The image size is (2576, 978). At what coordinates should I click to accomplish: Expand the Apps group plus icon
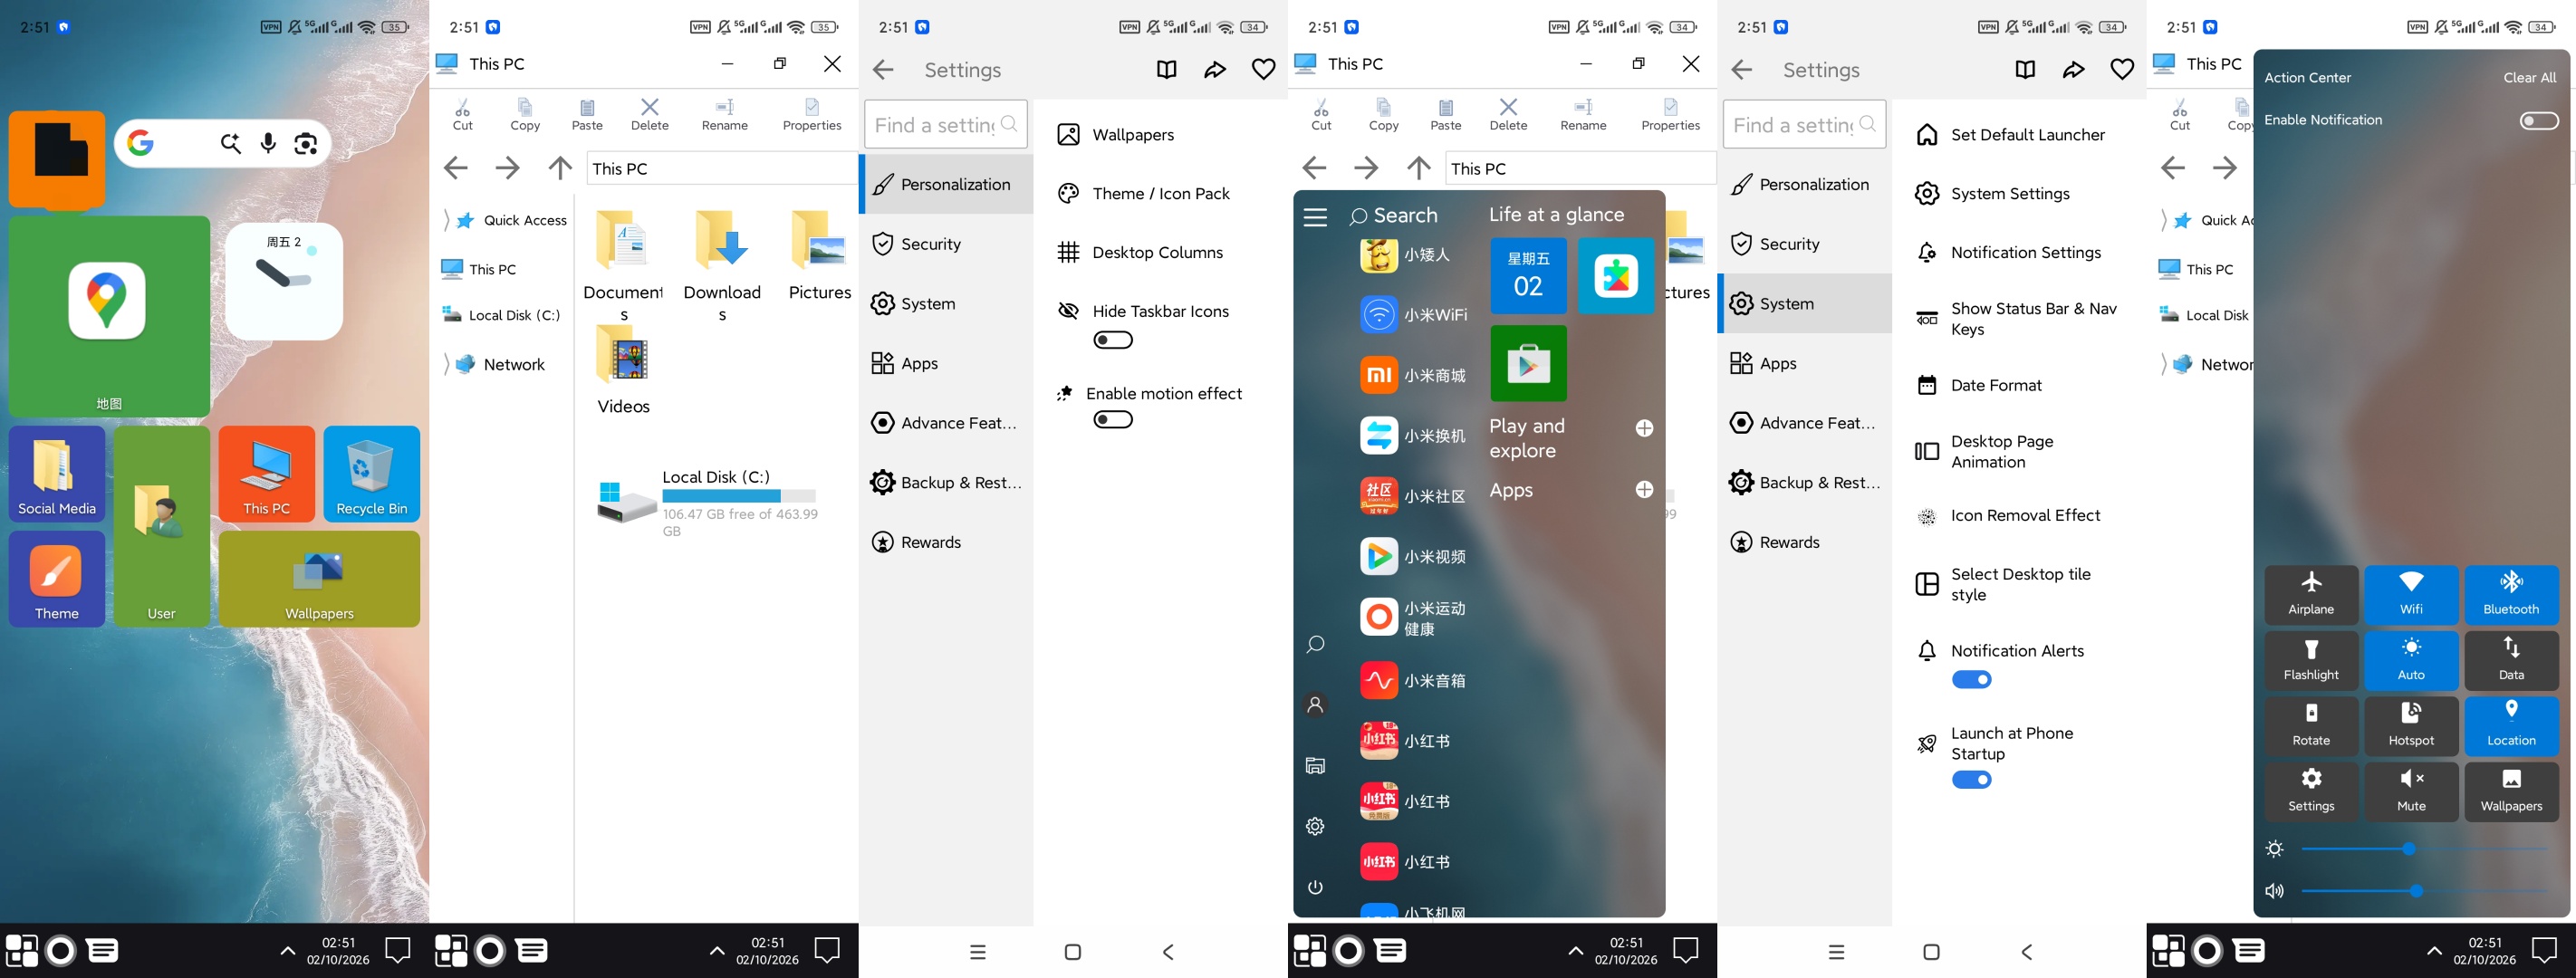coord(1644,490)
